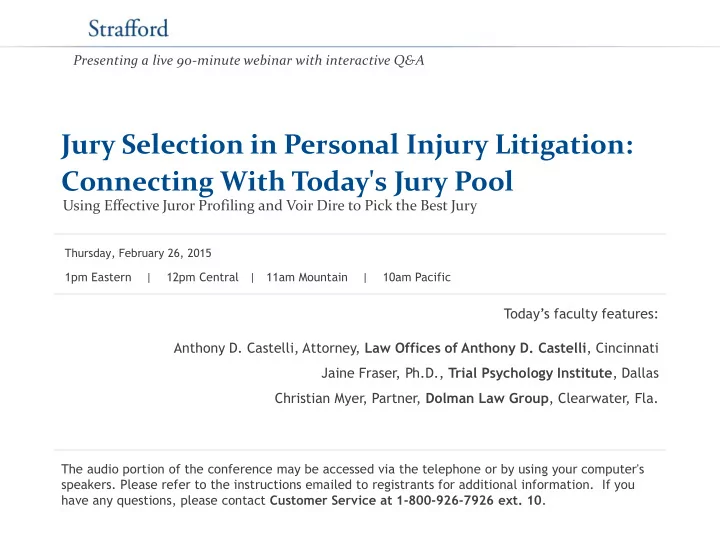Select the webinar tagline text
This screenshot has width=720, height=540.
pos(248,61)
